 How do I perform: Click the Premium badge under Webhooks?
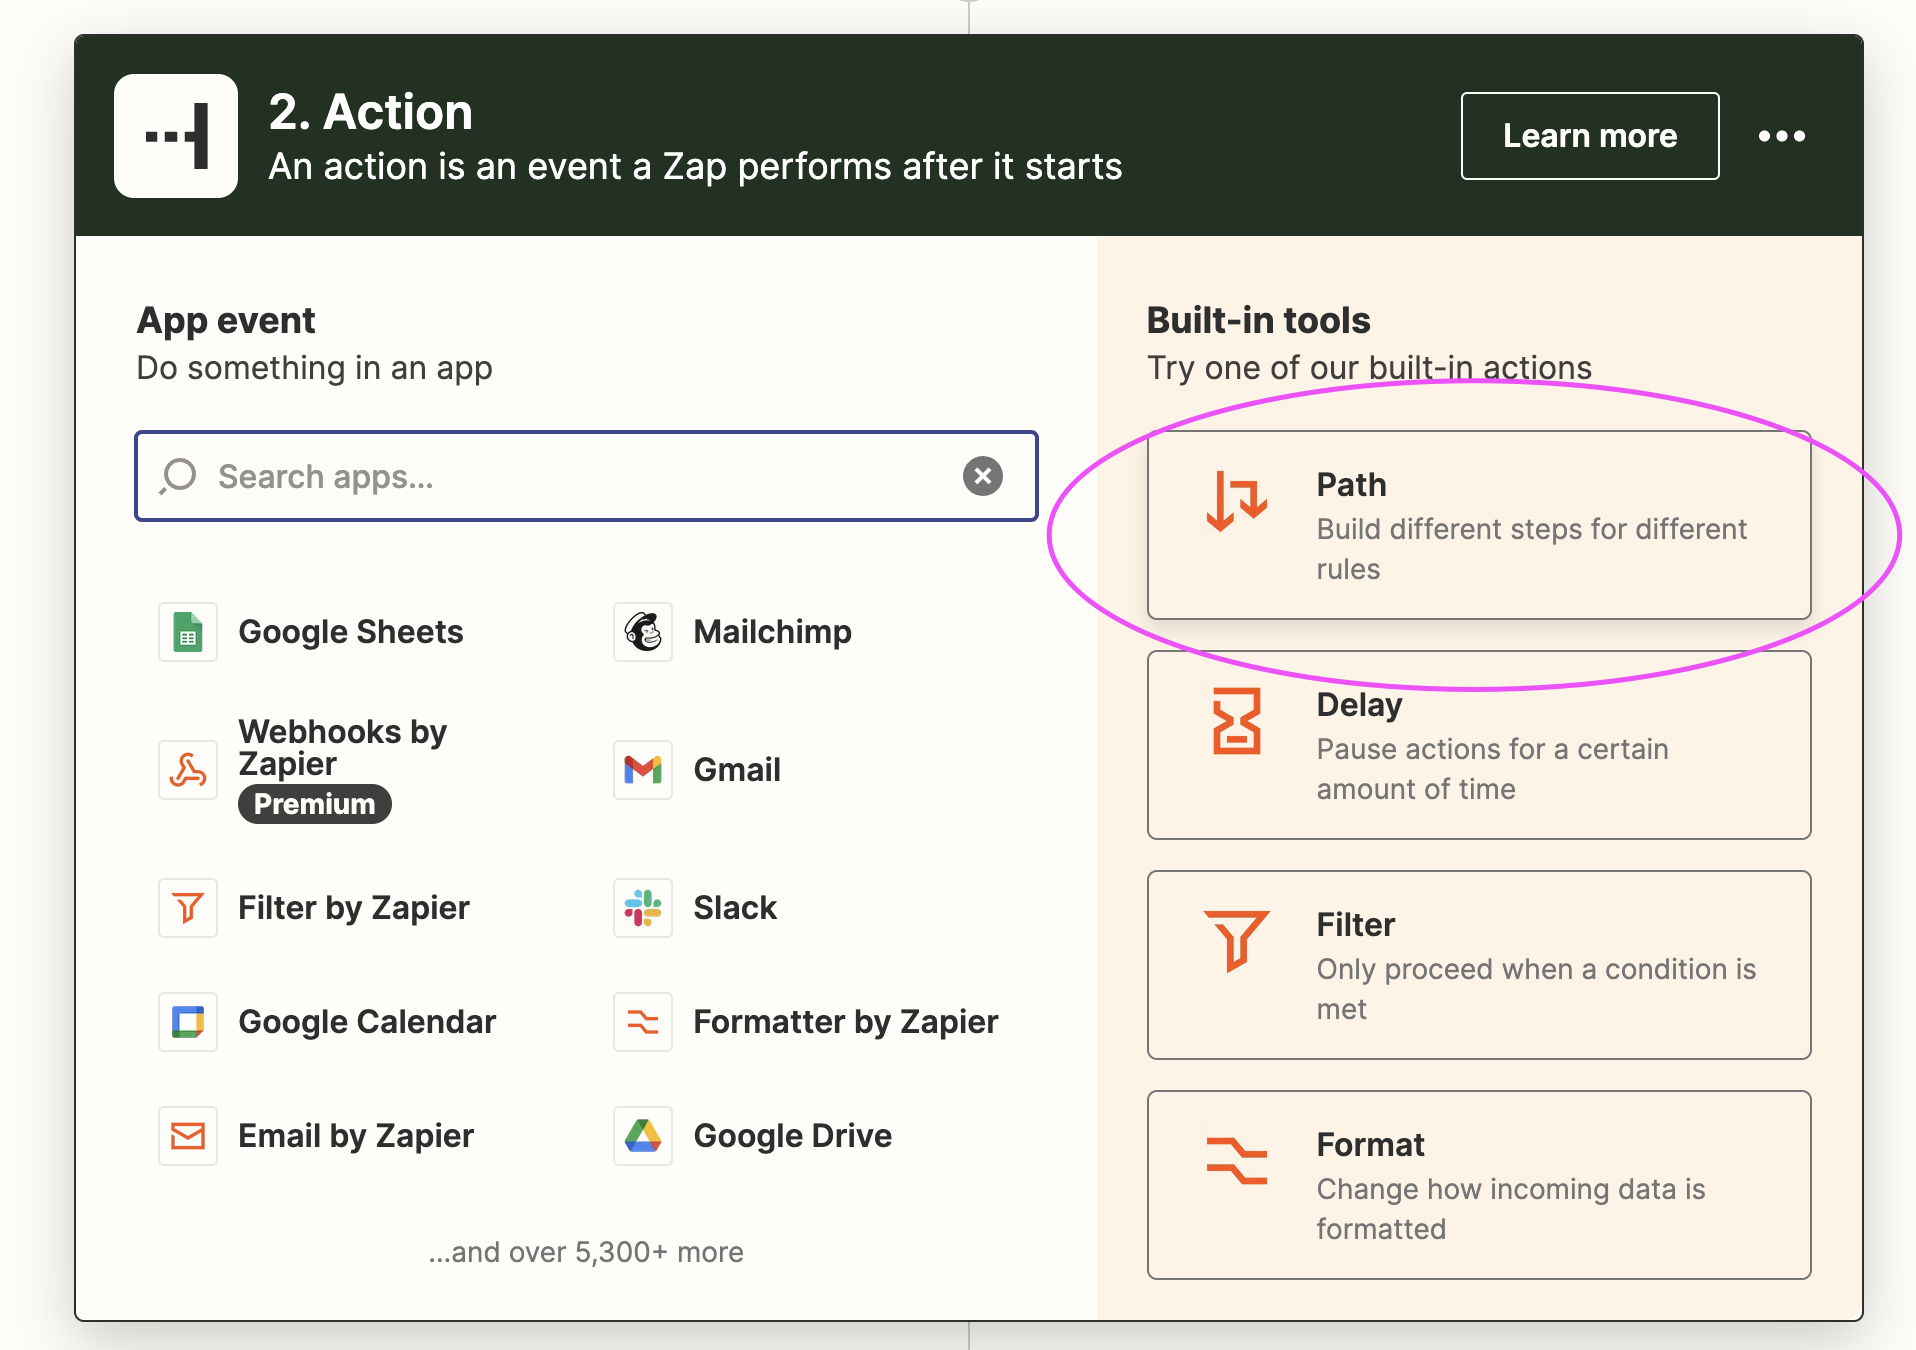pyautogui.click(x=314, y=804)
